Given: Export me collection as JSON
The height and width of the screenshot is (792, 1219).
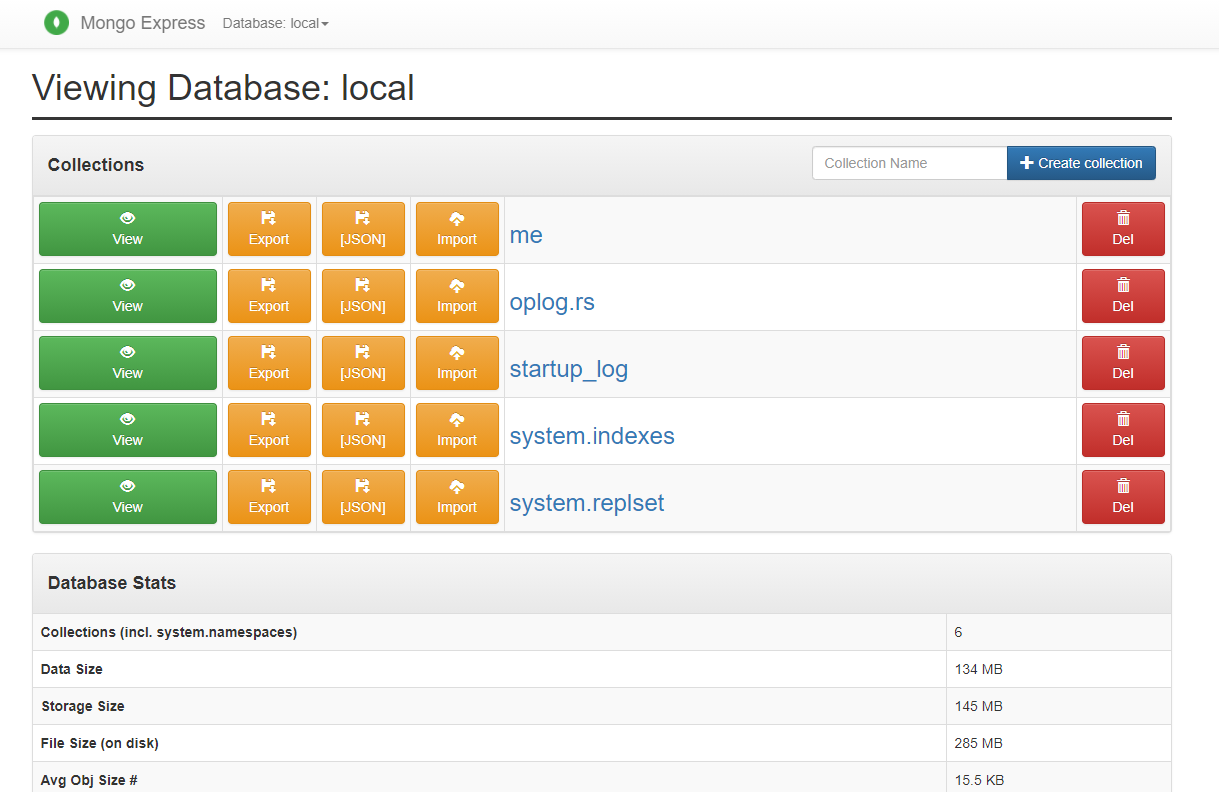Looking at the screenshot, I should (363, 229).
